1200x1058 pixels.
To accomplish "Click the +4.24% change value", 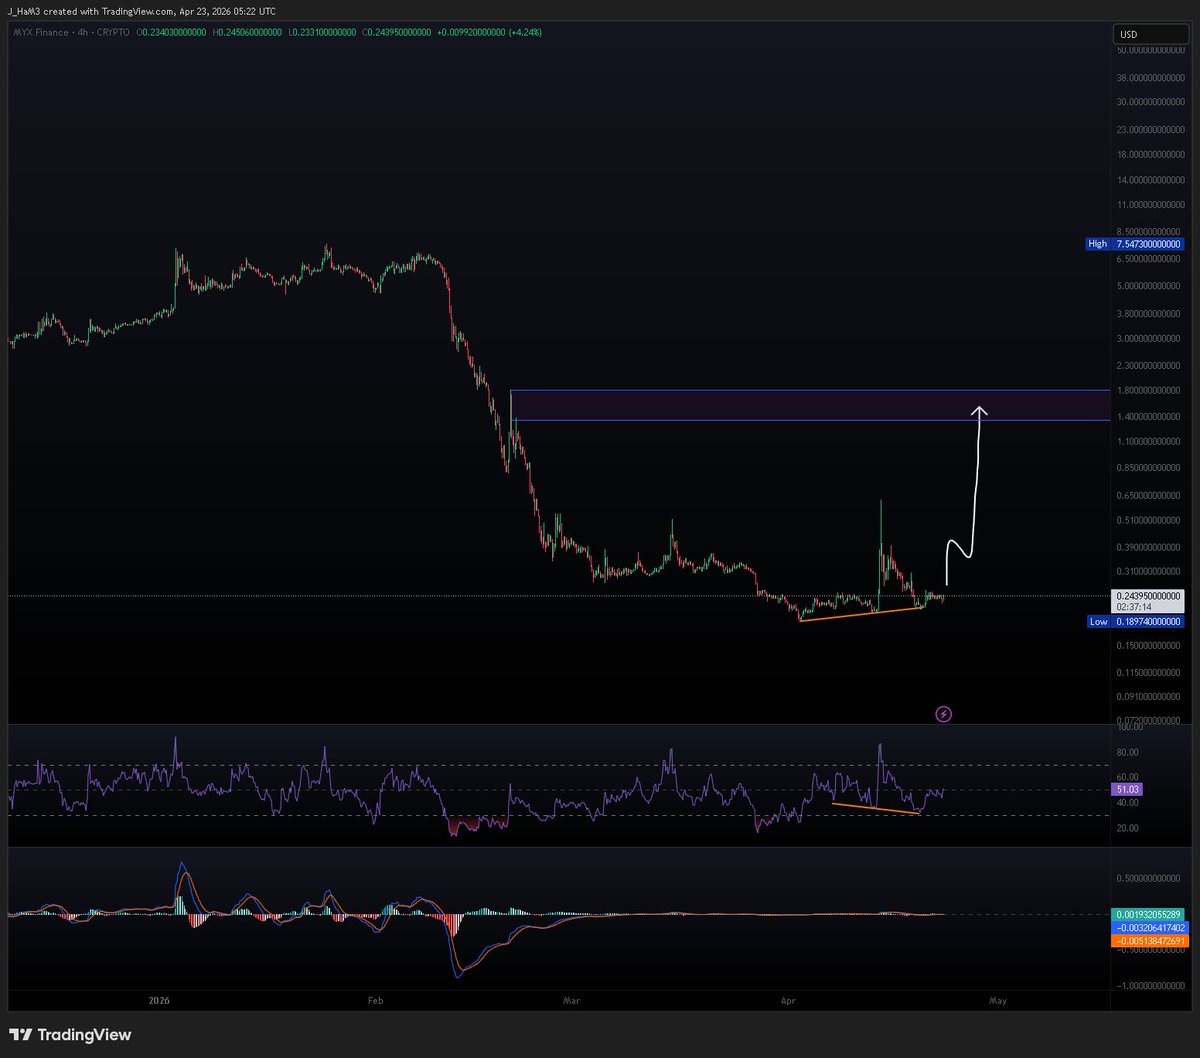I will pos(524,32).
